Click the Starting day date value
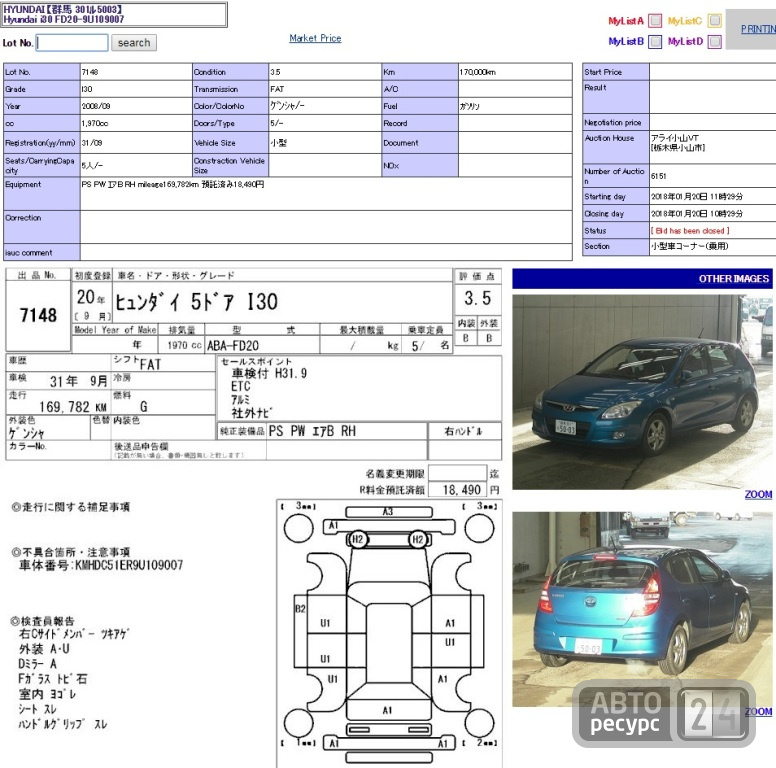The width and height of the screenshot is (776, 768). (696, 196)
